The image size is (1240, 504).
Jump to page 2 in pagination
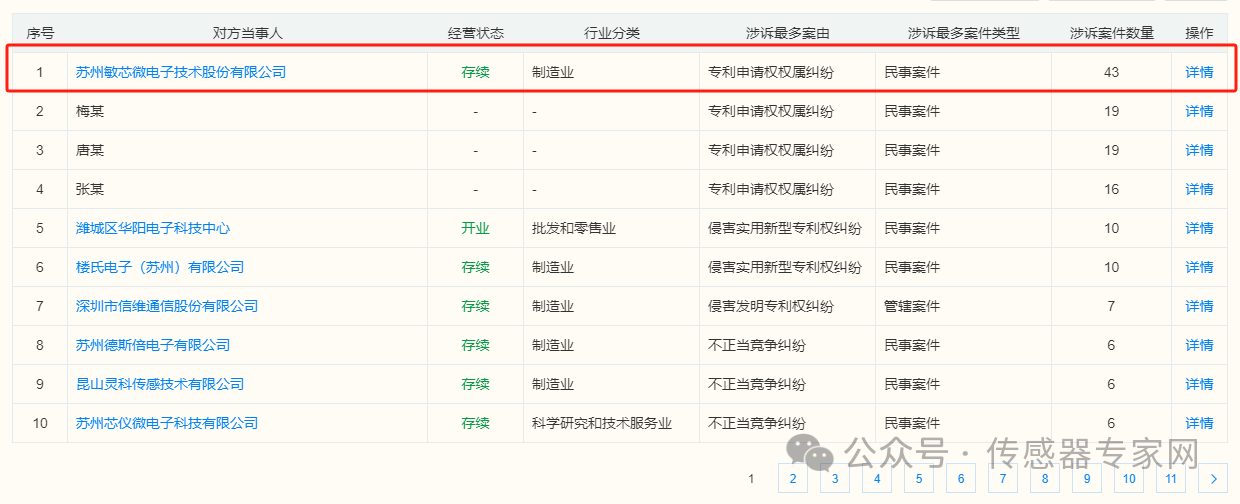[x=792, y=479]
